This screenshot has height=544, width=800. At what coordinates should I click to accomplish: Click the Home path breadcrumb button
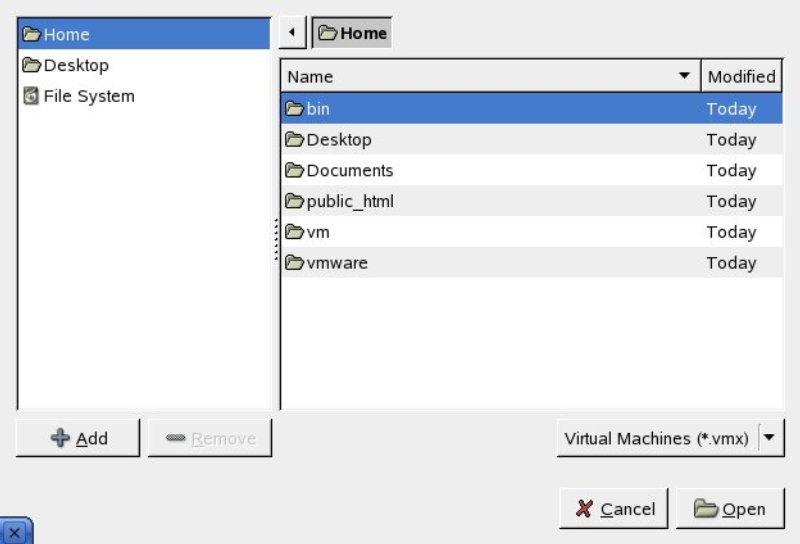(x=352, y=33)
